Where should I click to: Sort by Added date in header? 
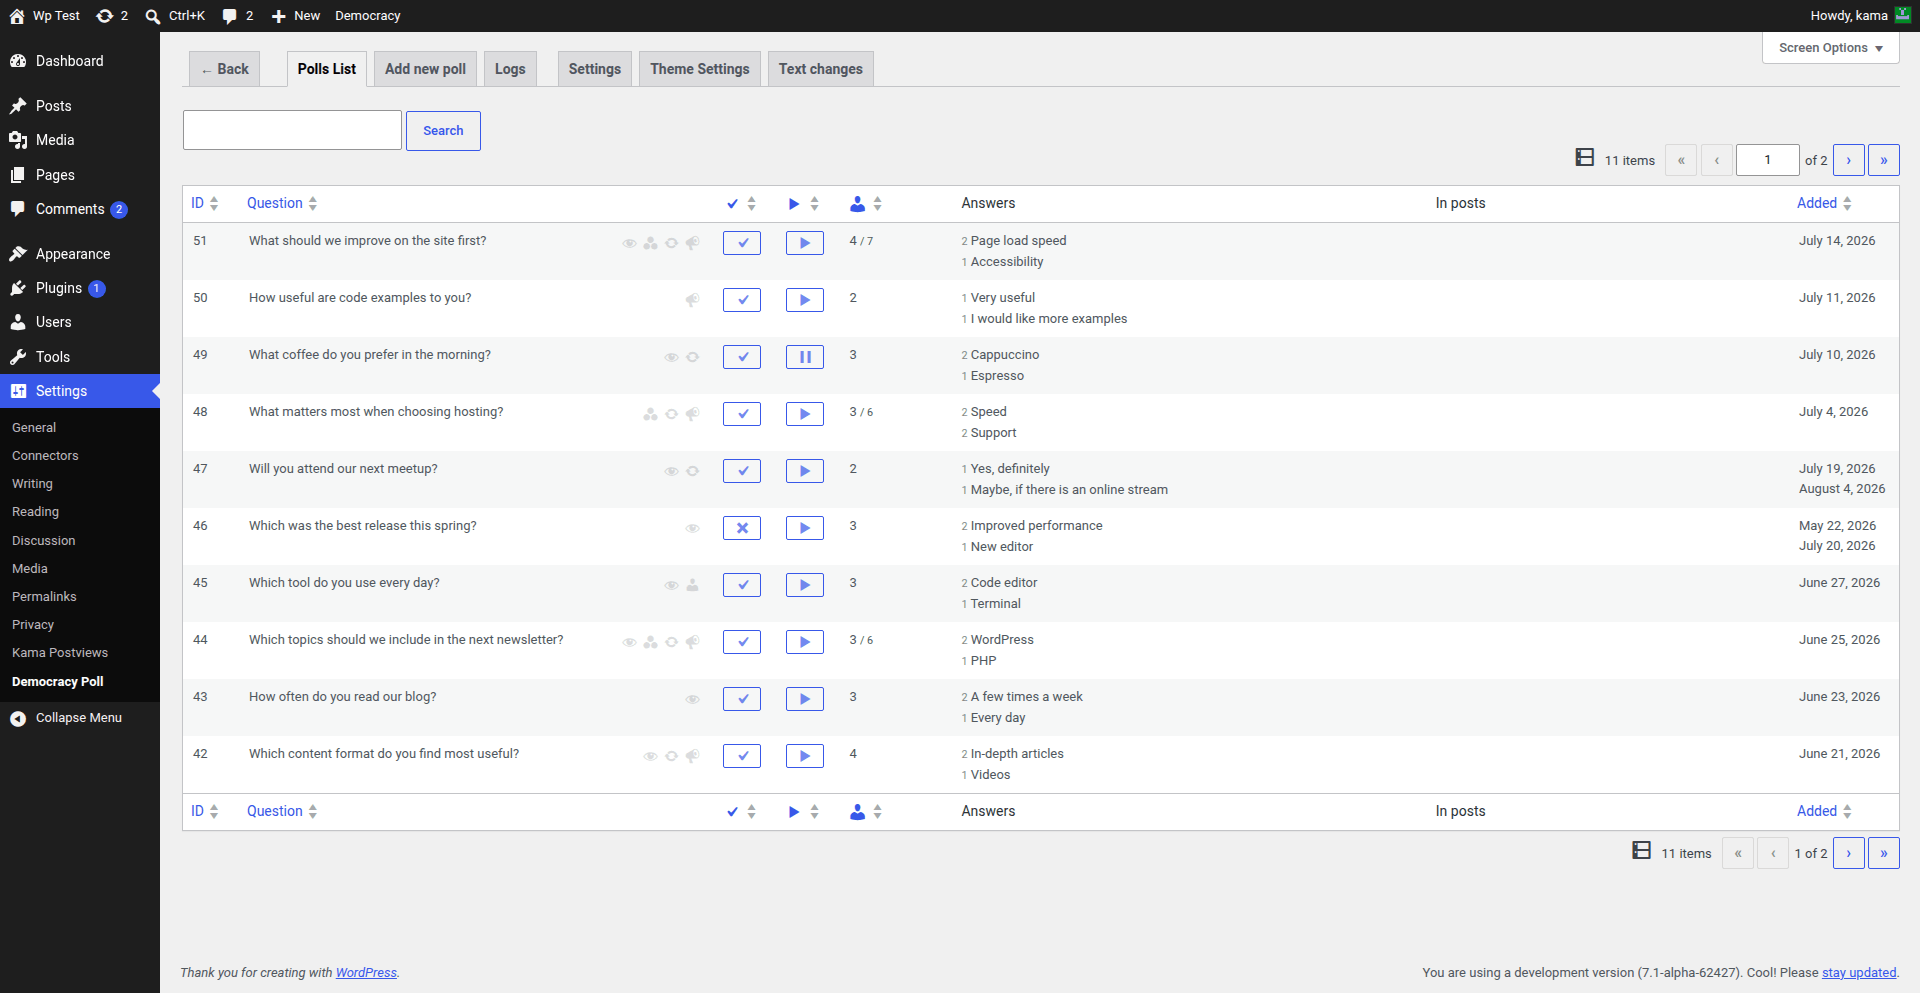[x=1824, y=203]
